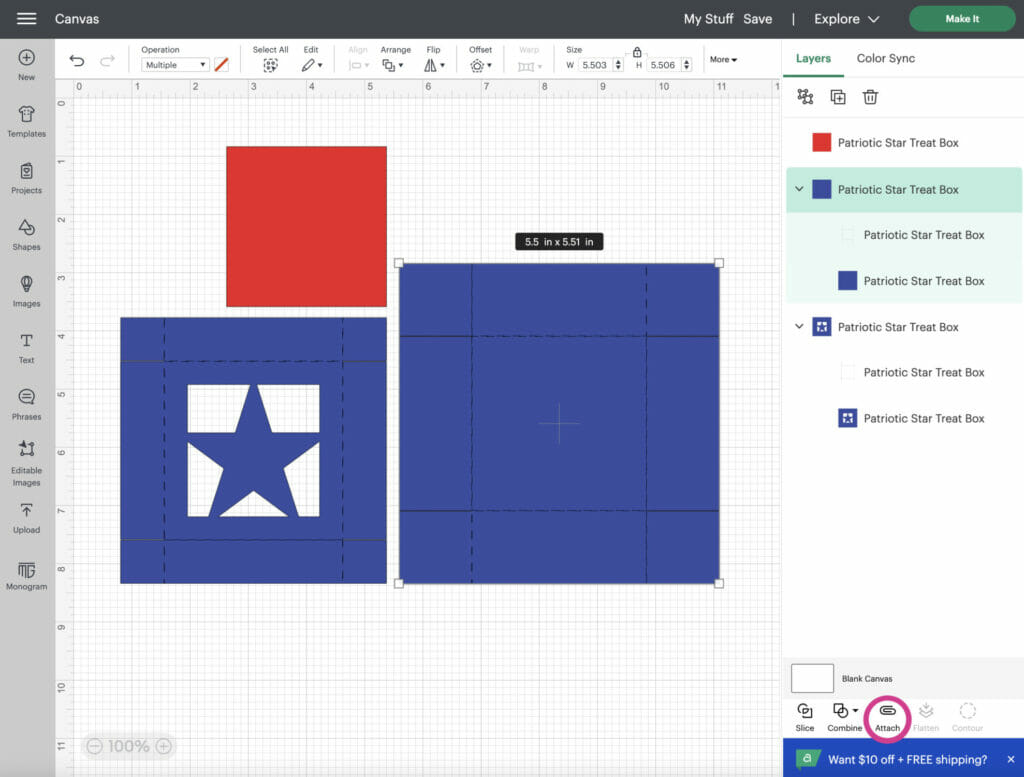Open the Upload panel
The height and width of the screenshot is (777, 1024).
[26, 518]
